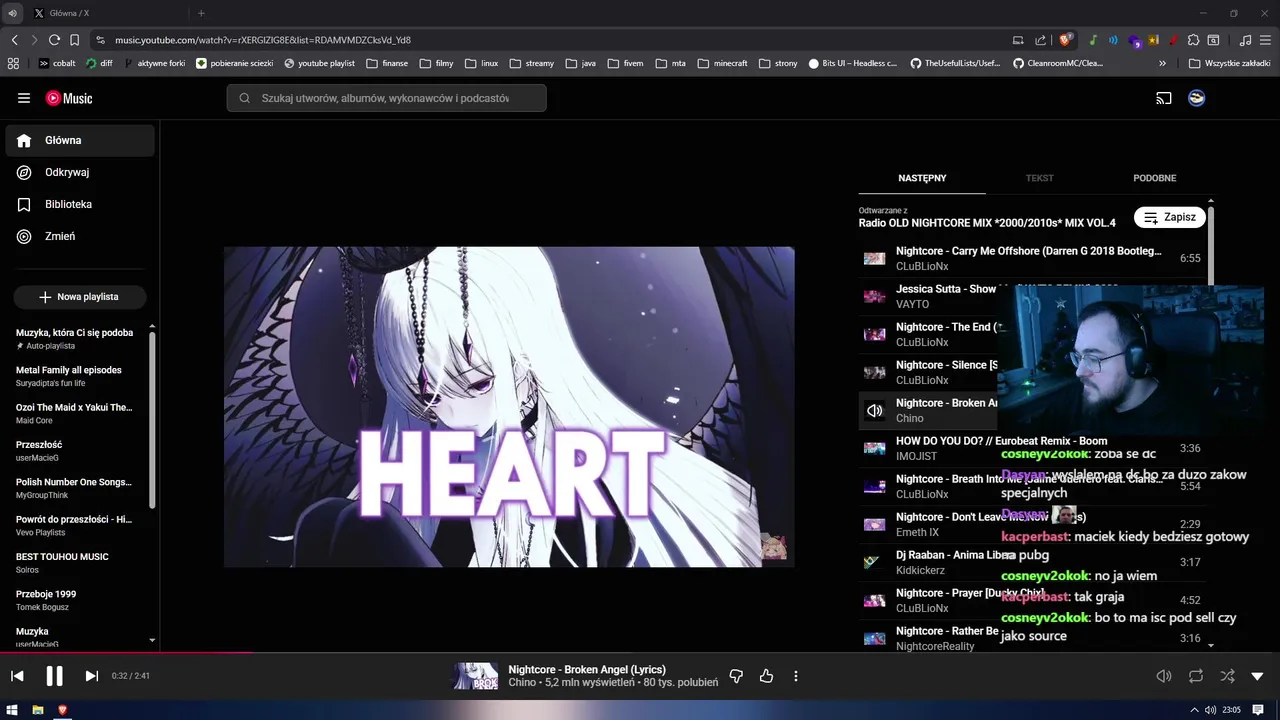Select Nightcore - Silence in queue
The width and height of the screenshot is (1280, 720).
coord(1032,372)
